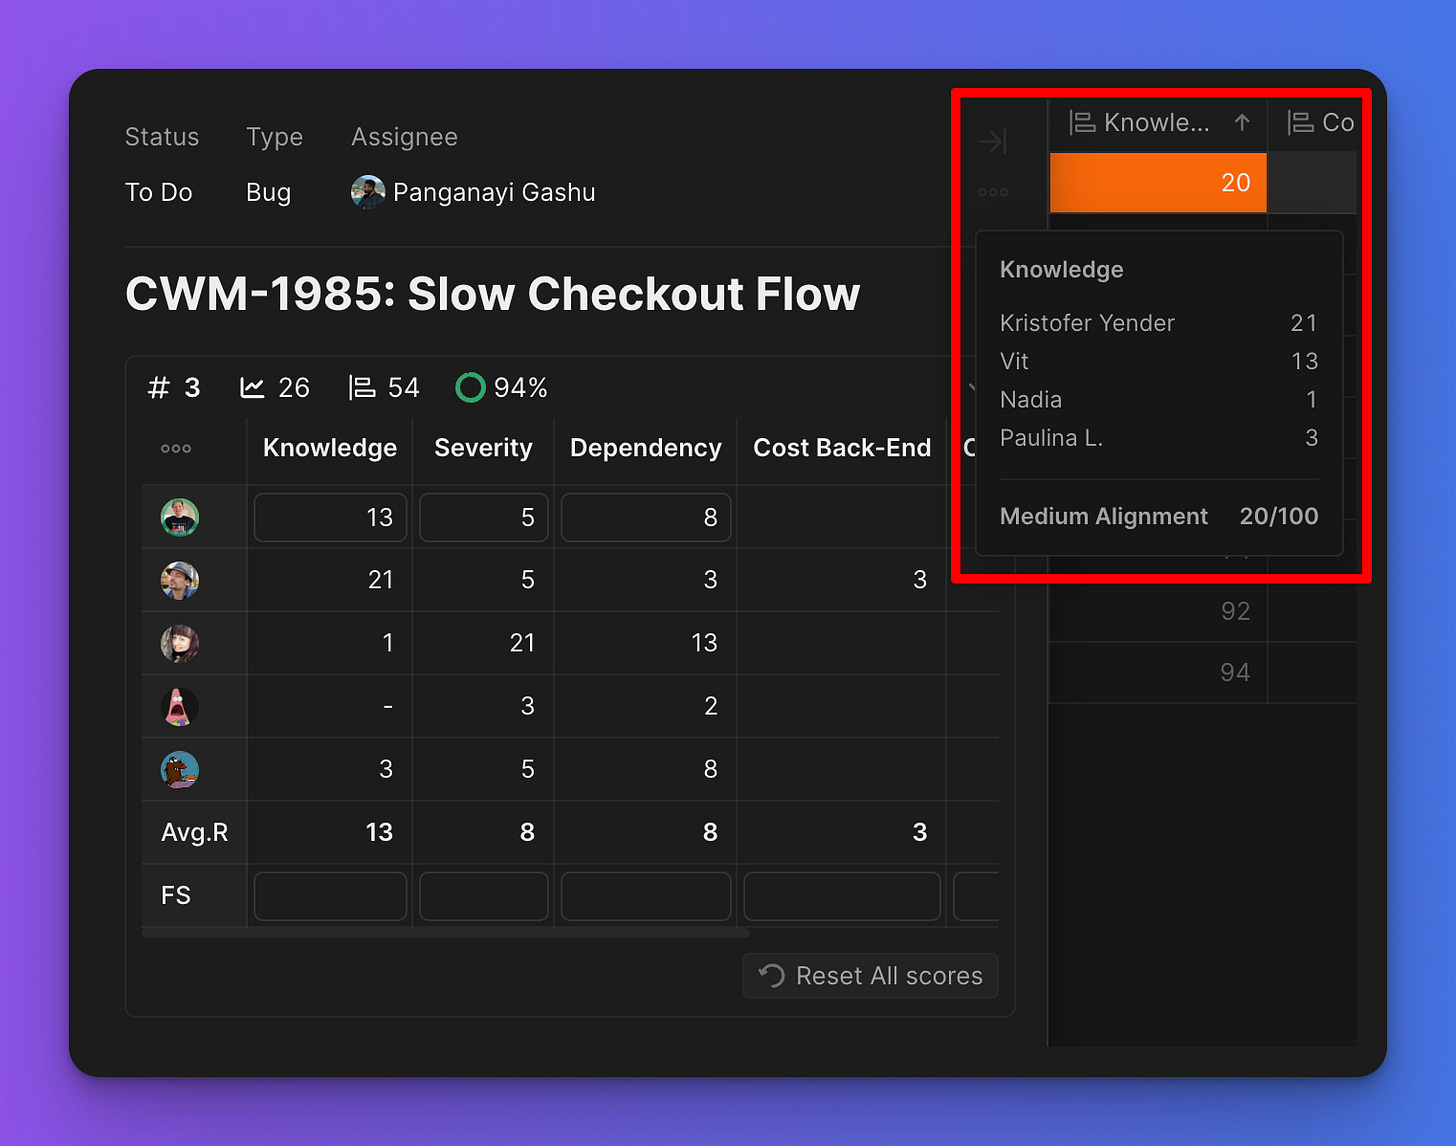Click the Medium Alignment row in the tooltip
Screen dimensions: 1456x1146
point(1159,516)
